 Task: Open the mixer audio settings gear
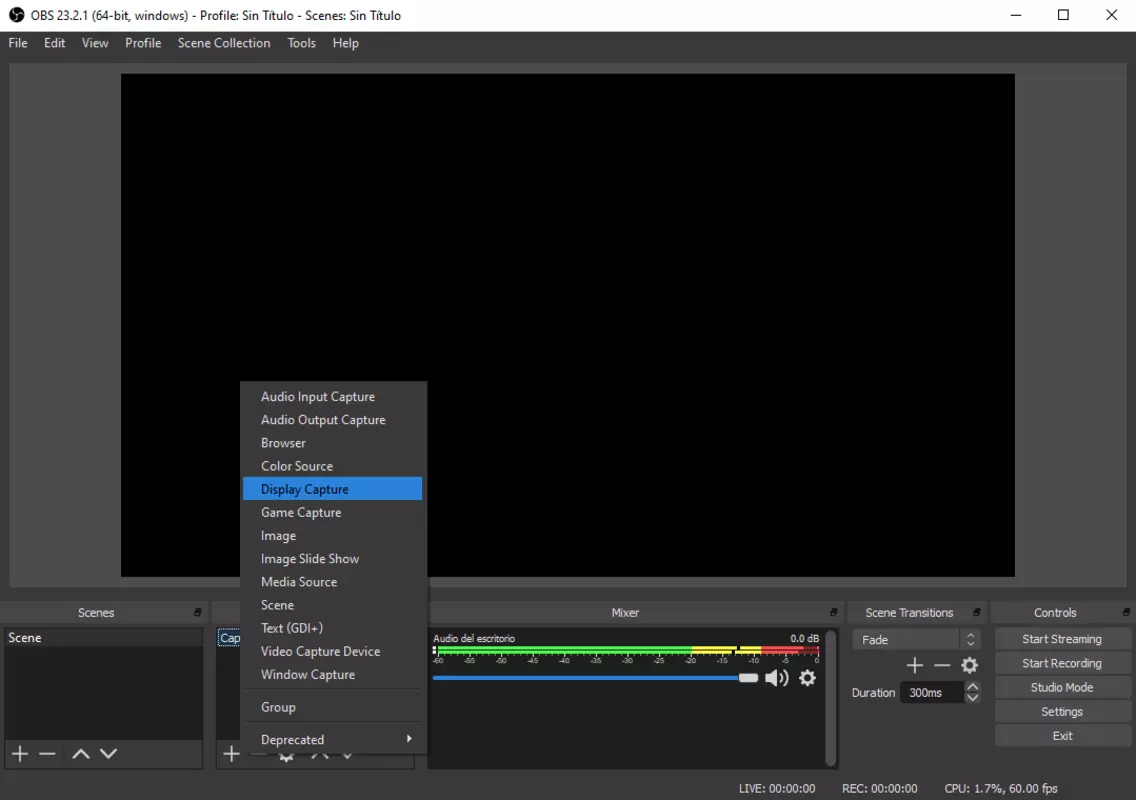pos(807,678)
